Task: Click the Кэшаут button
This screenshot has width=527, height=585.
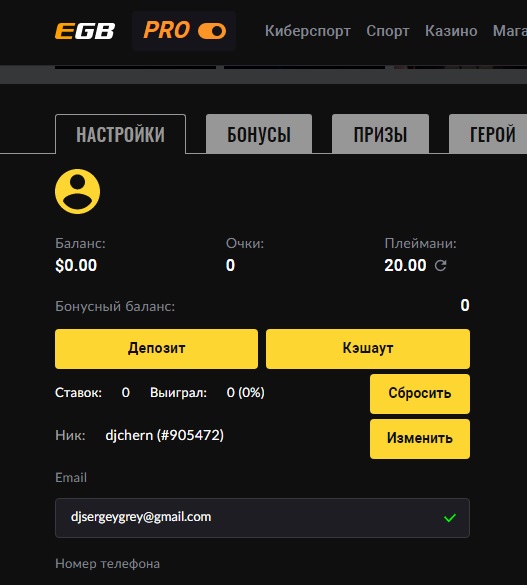Action: [368, 349]
